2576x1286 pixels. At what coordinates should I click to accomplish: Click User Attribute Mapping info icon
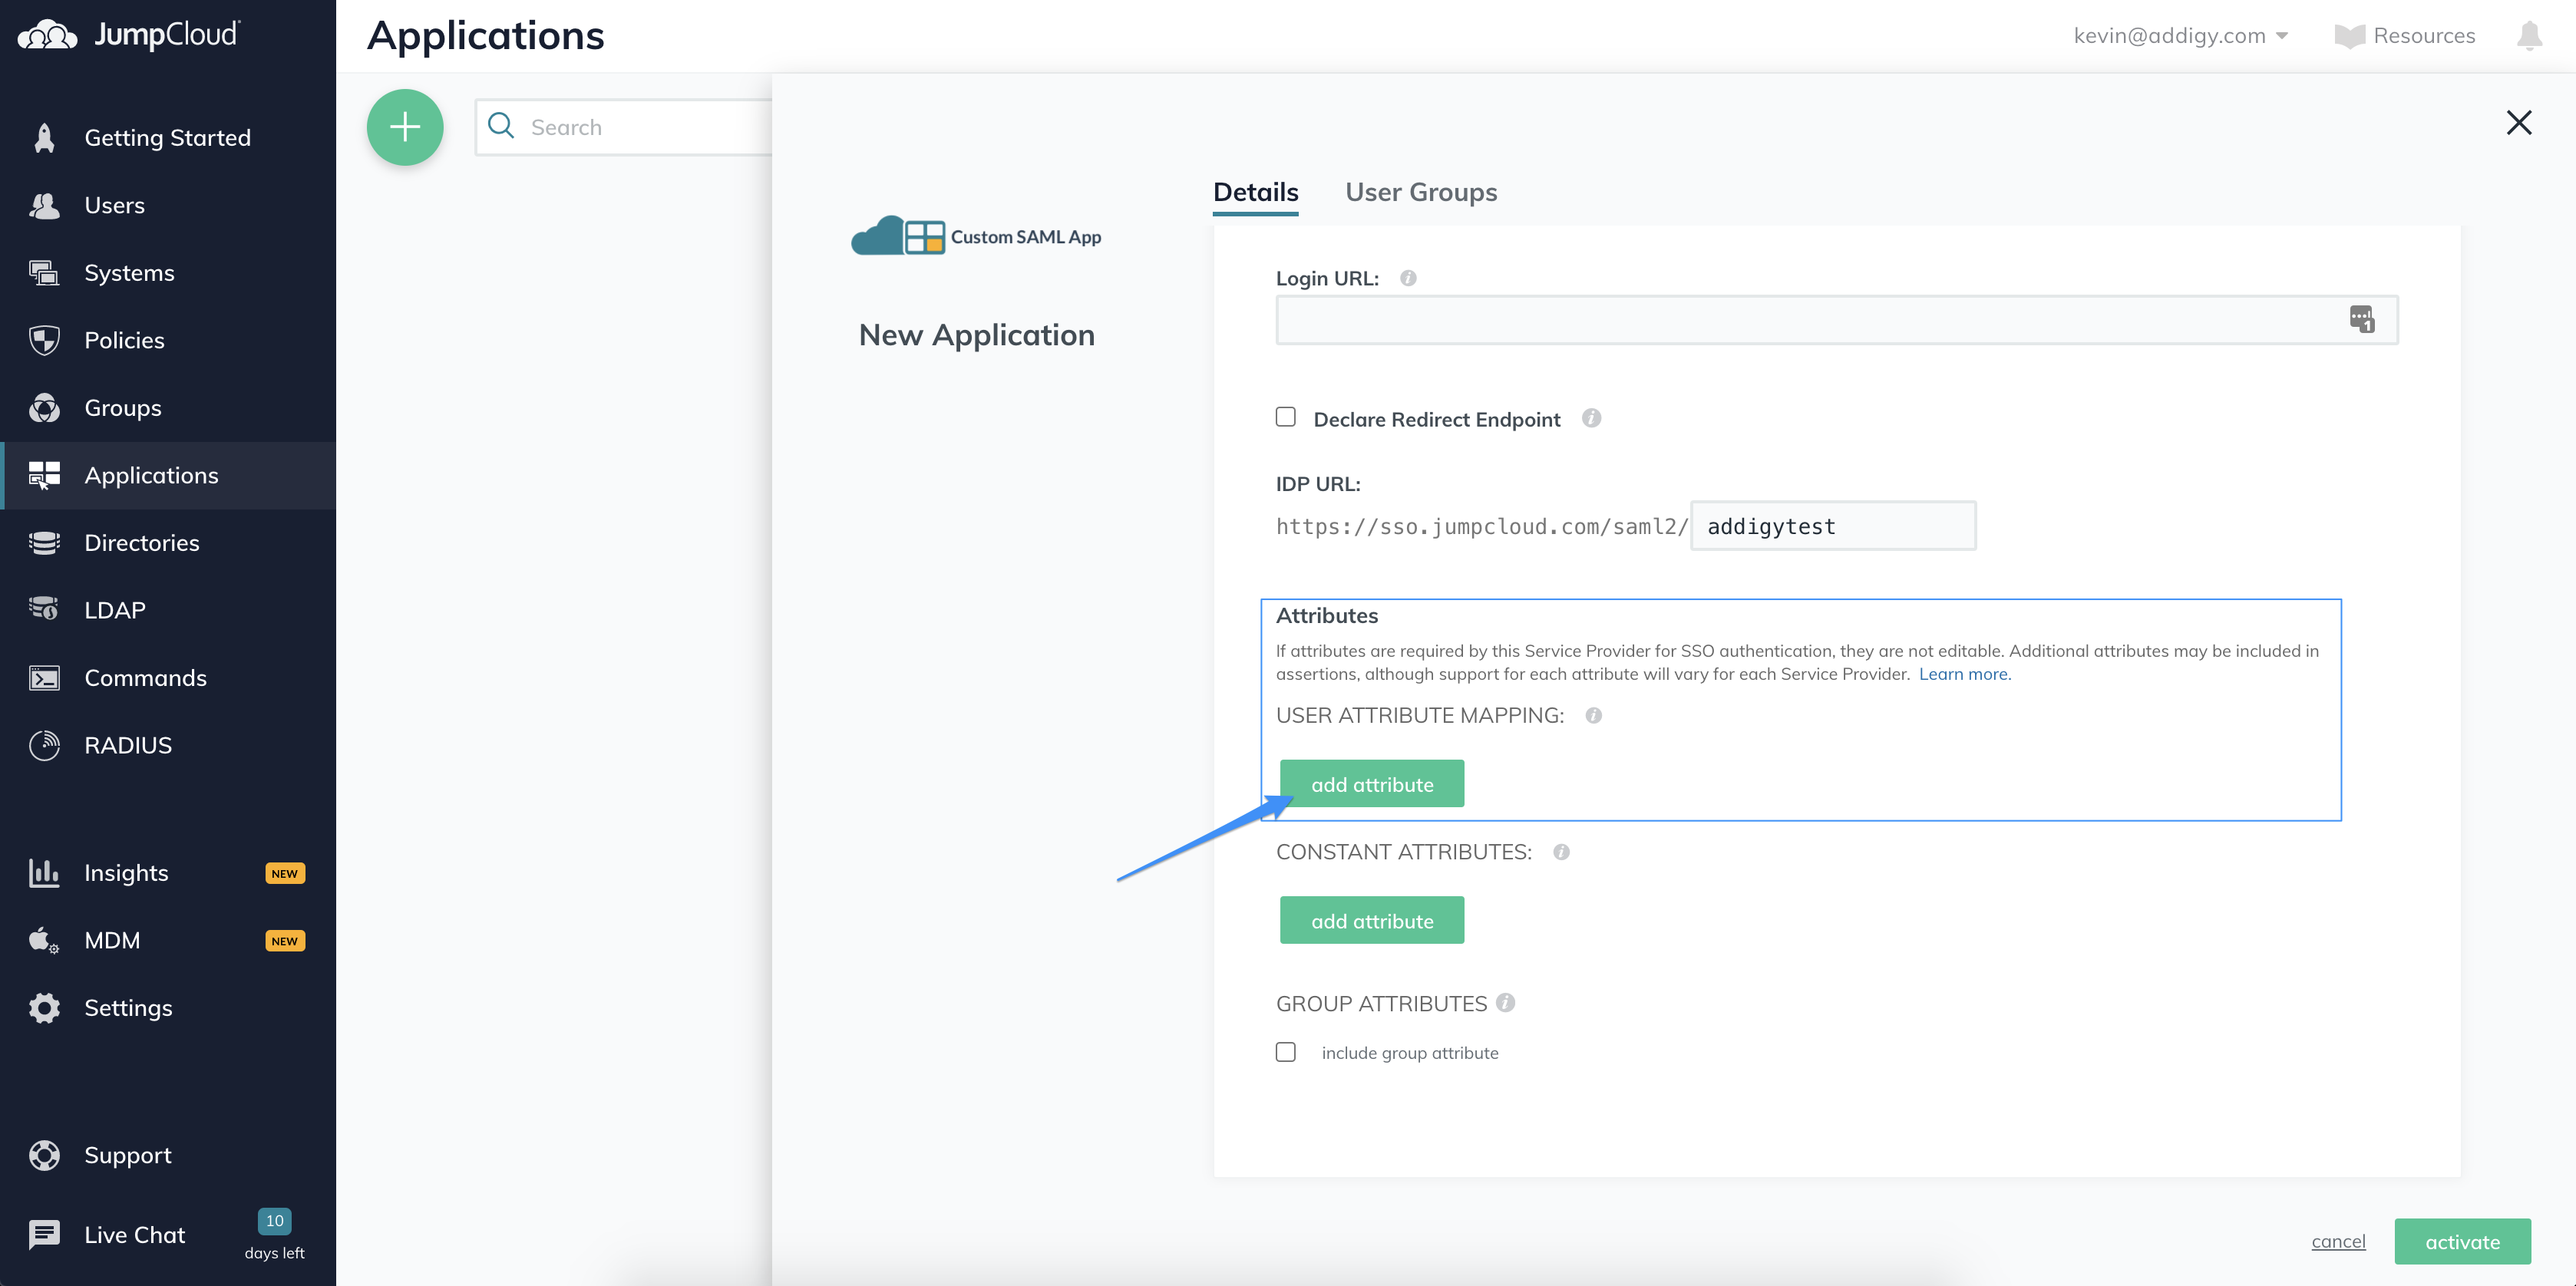tap(1594, 715)
